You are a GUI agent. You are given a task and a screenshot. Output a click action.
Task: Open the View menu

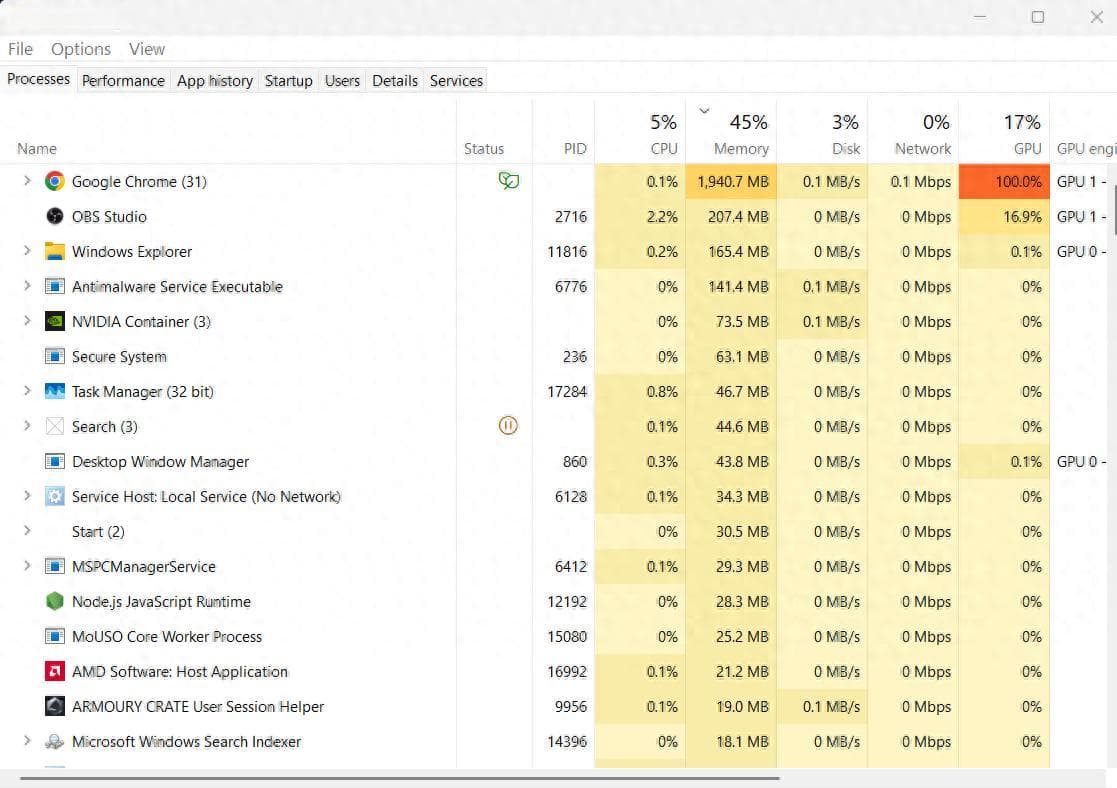coord(147,49)
